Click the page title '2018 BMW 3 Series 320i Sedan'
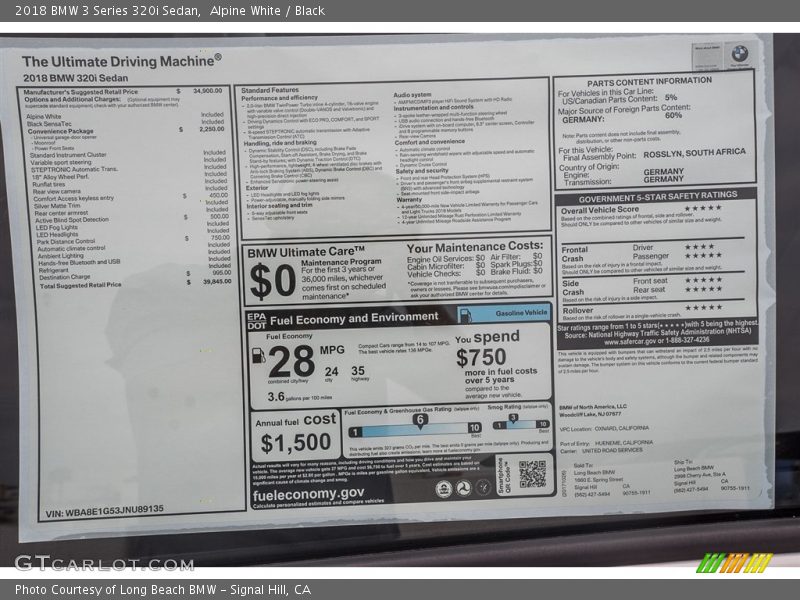800x600 pixels. click(107, 11)
